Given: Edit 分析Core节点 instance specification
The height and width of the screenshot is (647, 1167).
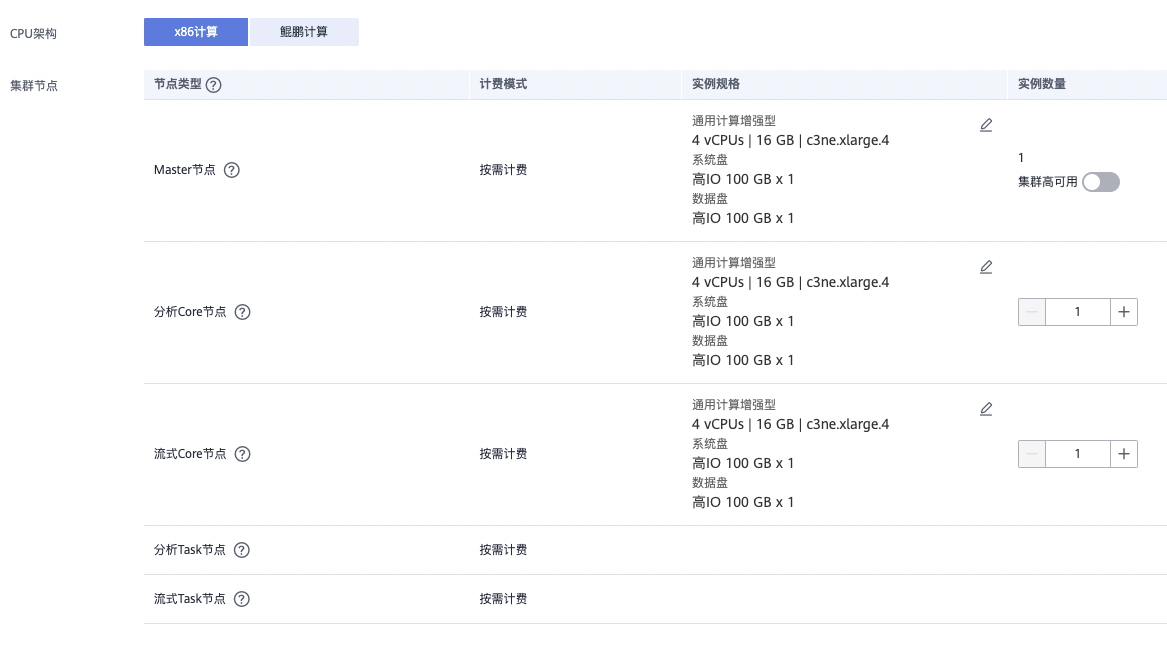Looking at the screenshot, I should [x=986, y=267].
